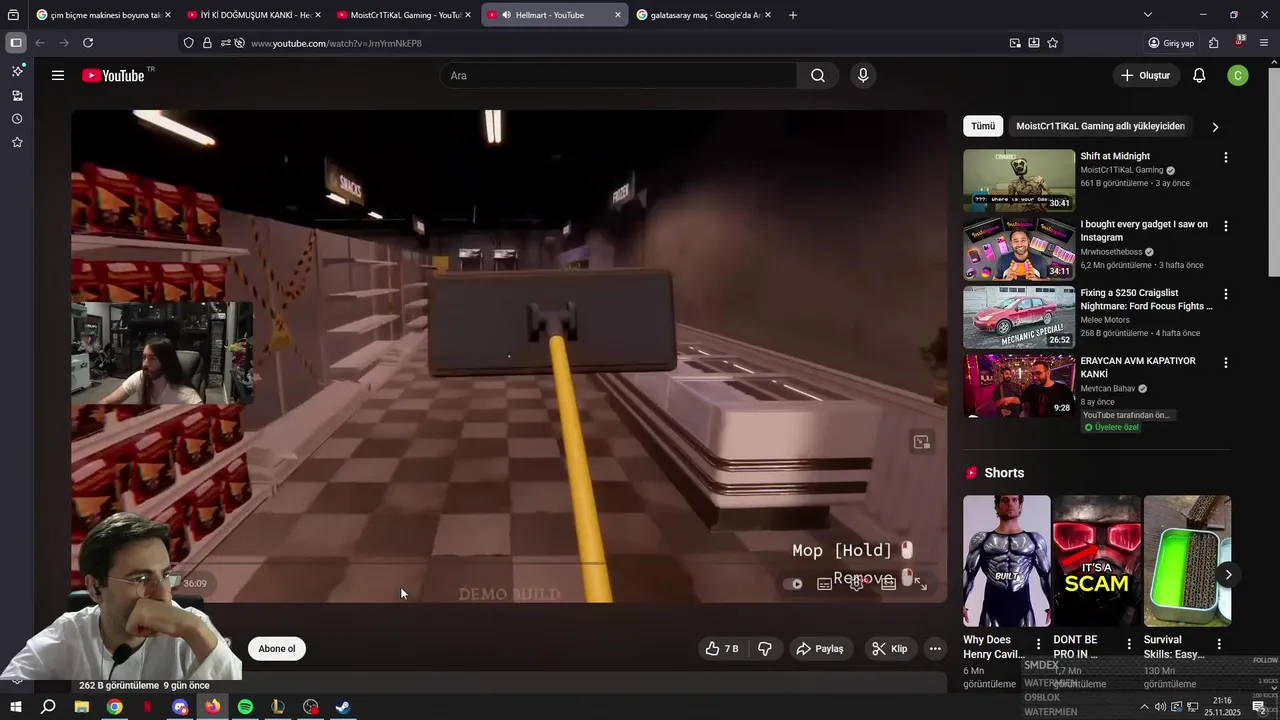Open options for Instagram gadget video
The image size is (1280, 720).
point(1225,226)
